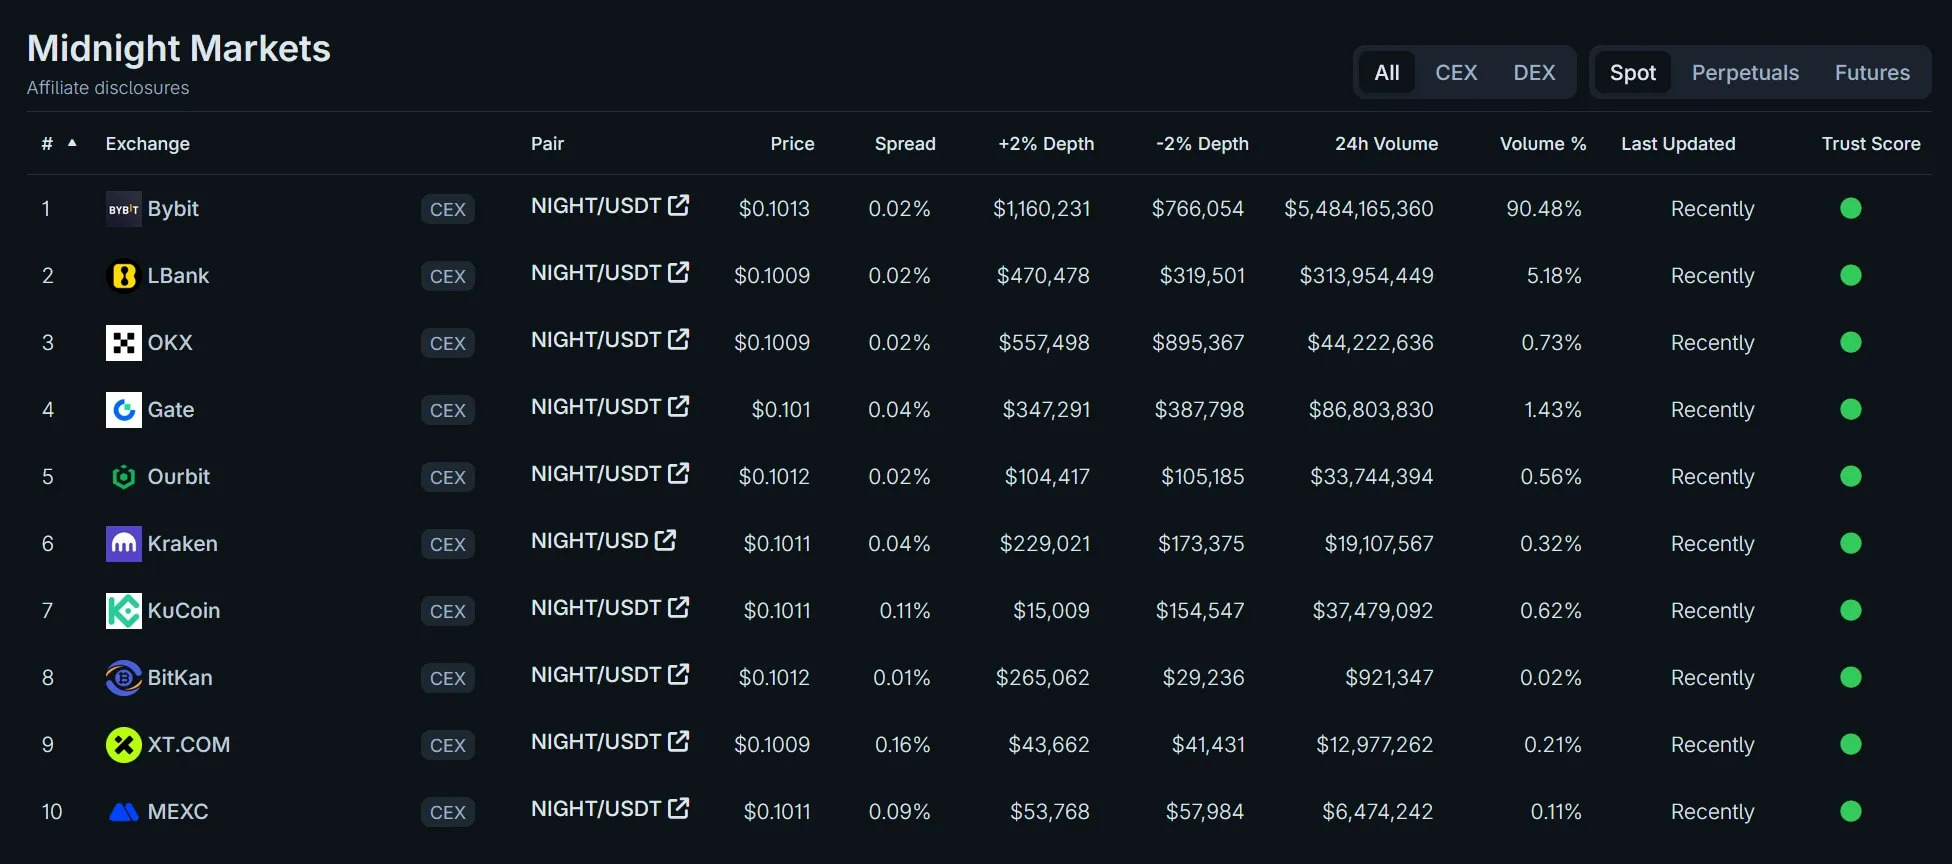Screen dimensions: 1952x864
Task: Select the Spot markets tab
Action: [x=1633, y=72]
